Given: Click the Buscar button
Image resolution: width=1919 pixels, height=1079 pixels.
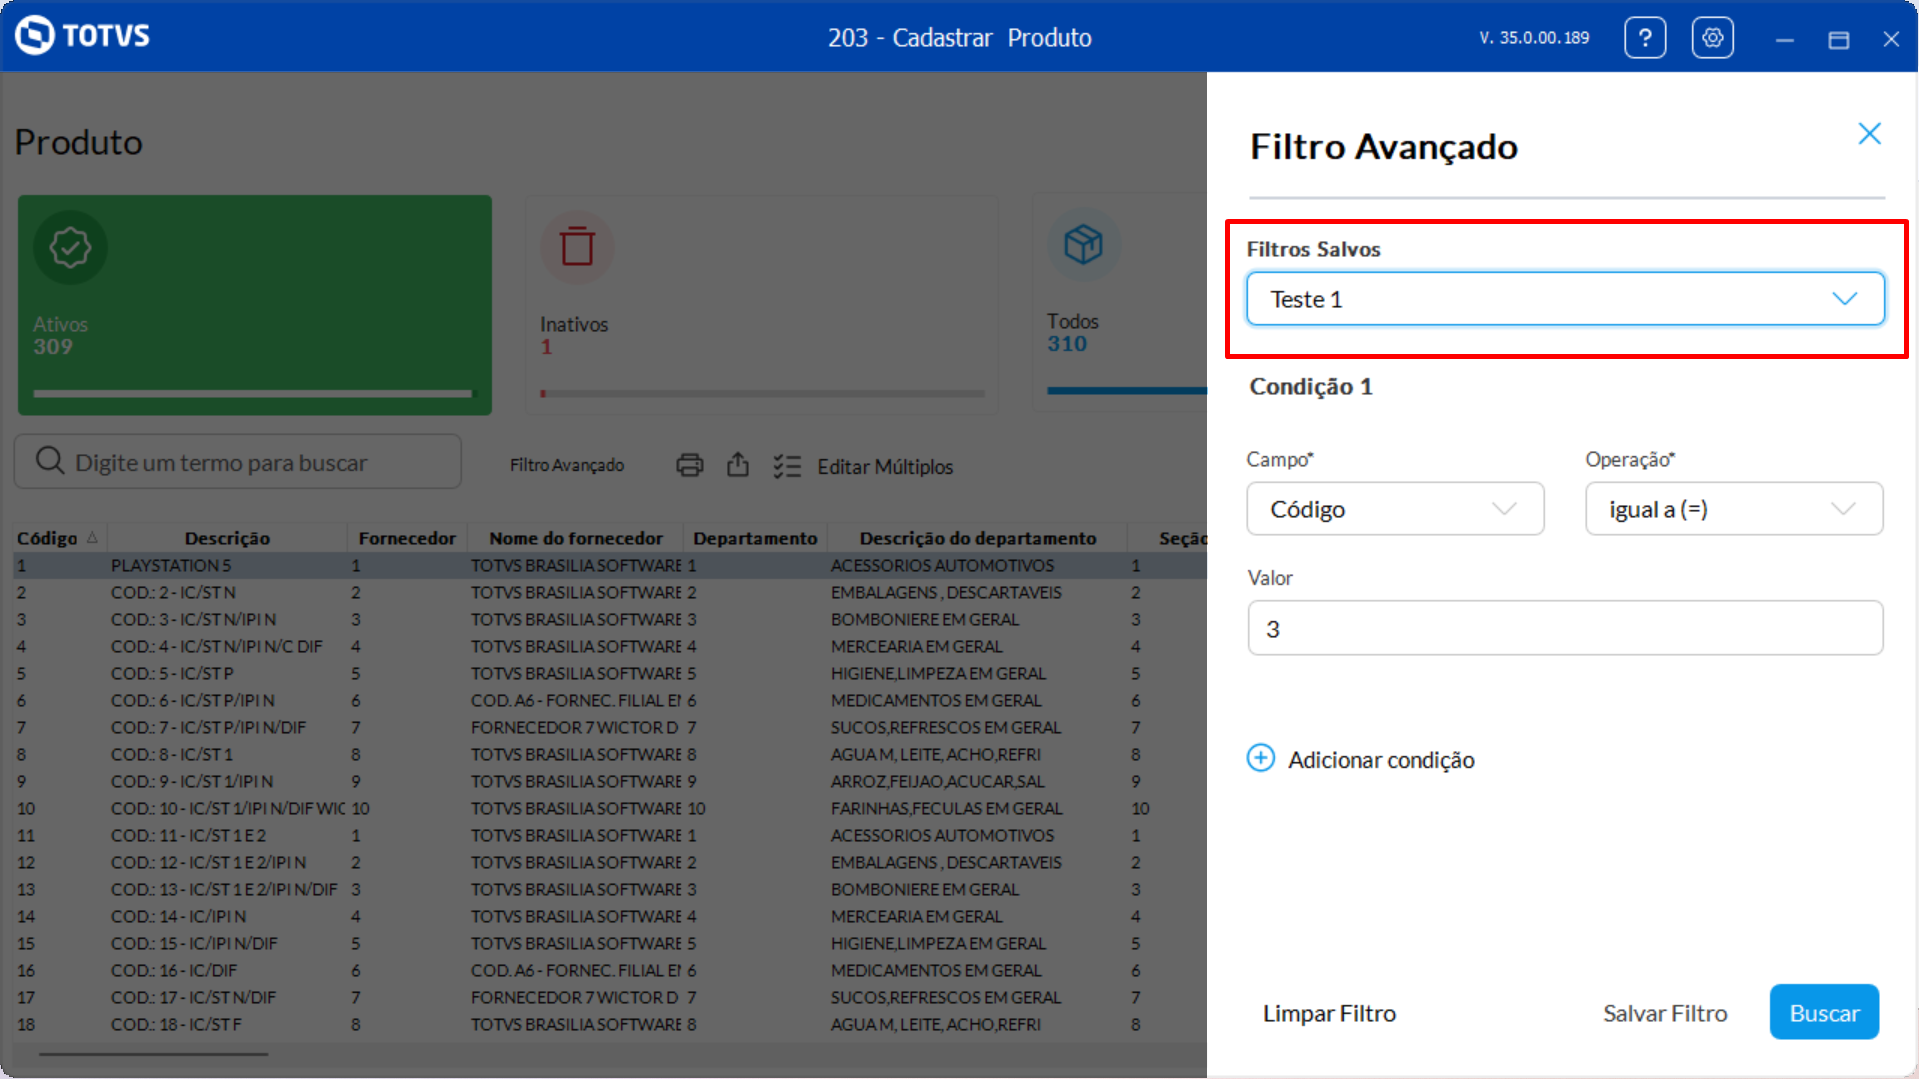Looking at the screenshot, I should click(x=1824, y=1013).
